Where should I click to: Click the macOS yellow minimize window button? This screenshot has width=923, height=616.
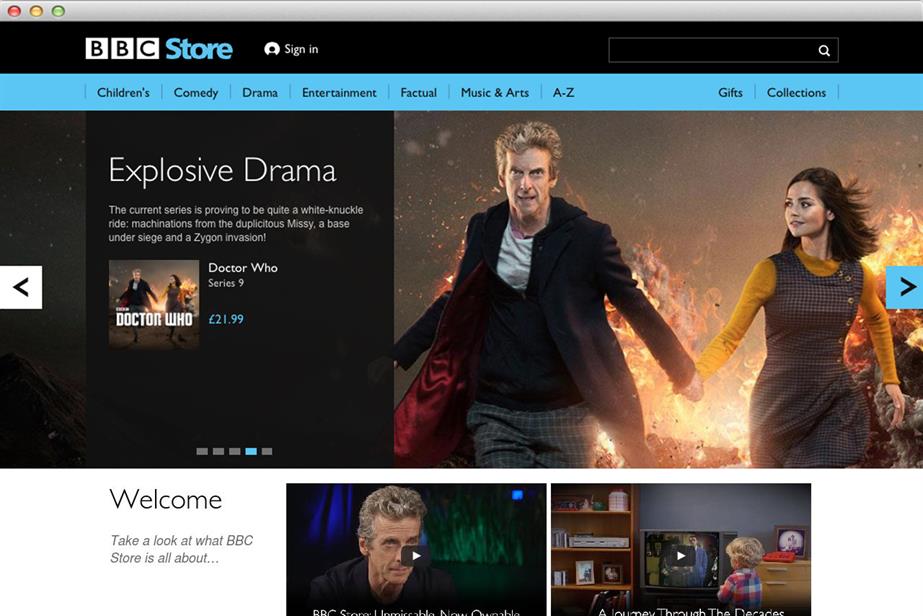(x=36, y=11)
